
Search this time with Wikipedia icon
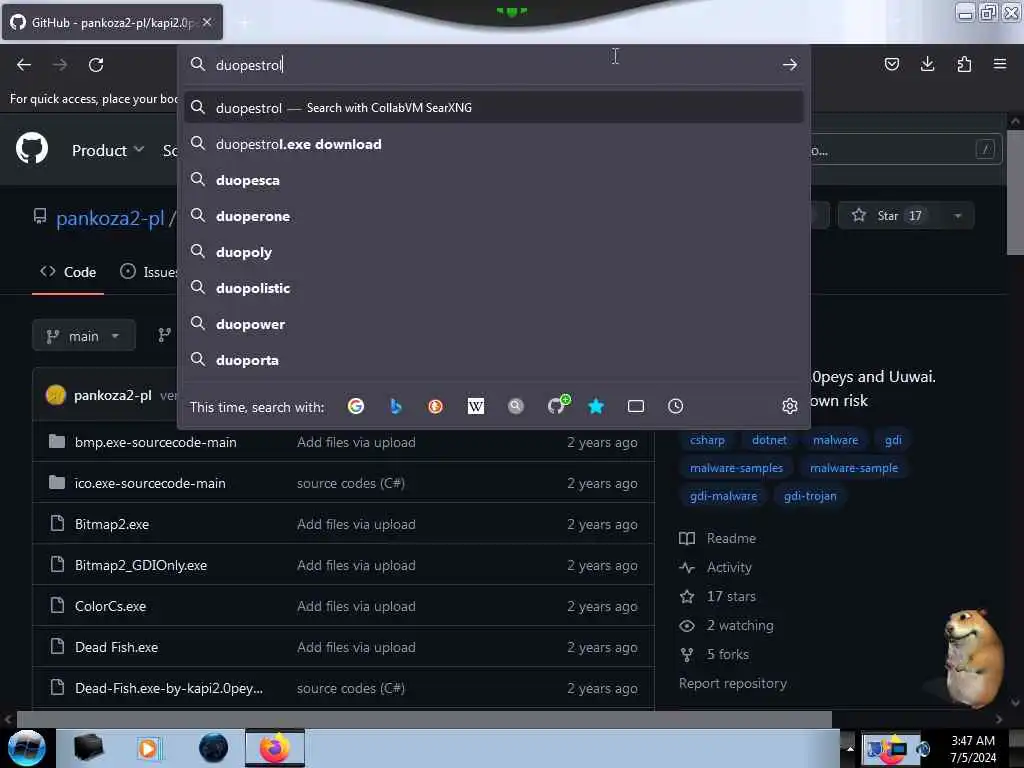tap(475, 406)
